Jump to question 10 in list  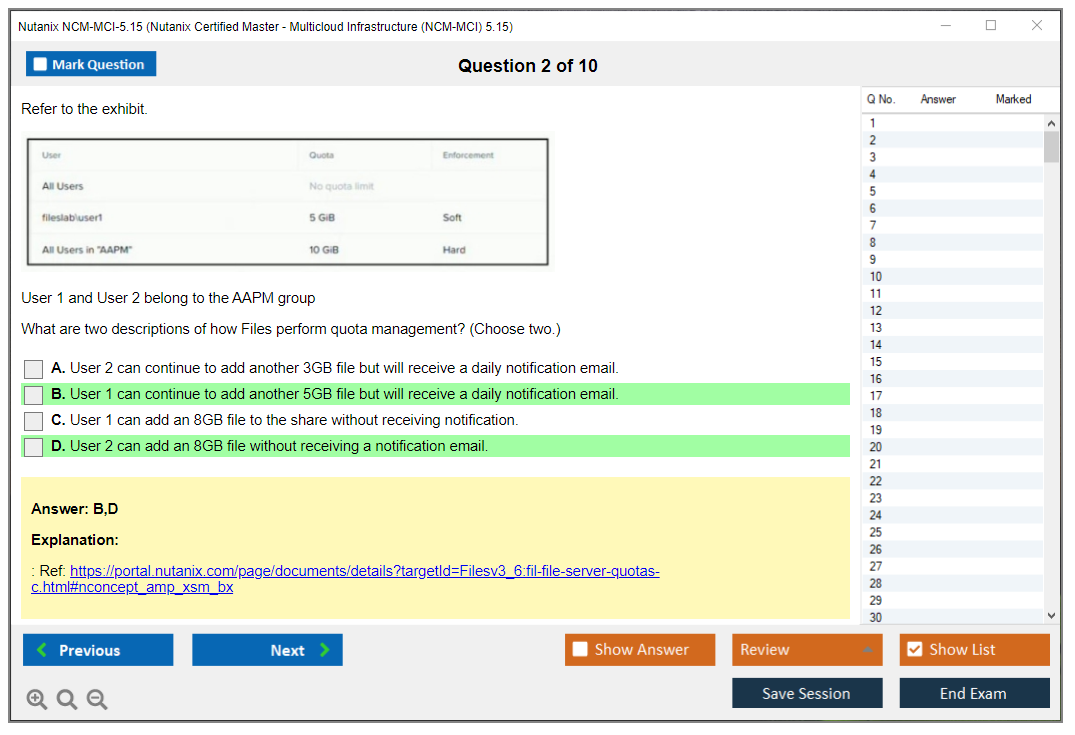pos(876,277)
